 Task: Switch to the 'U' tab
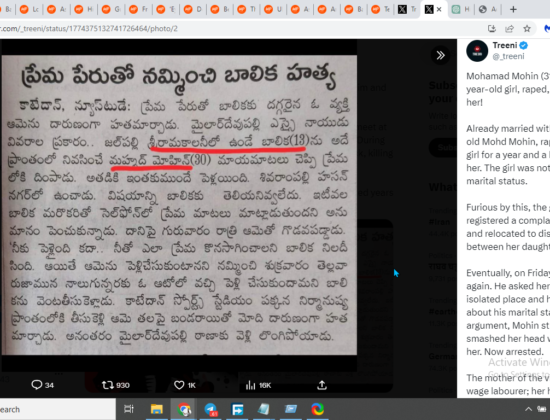273,9
